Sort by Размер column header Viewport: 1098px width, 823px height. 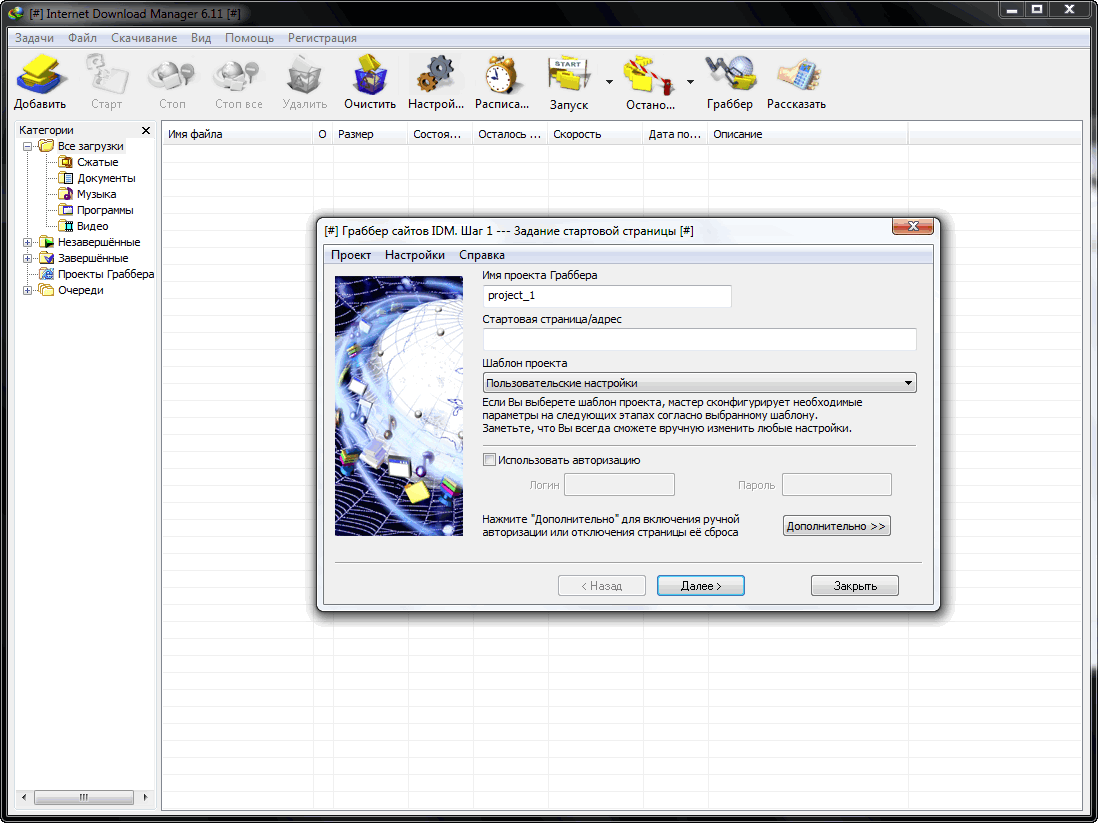point(370,134)
